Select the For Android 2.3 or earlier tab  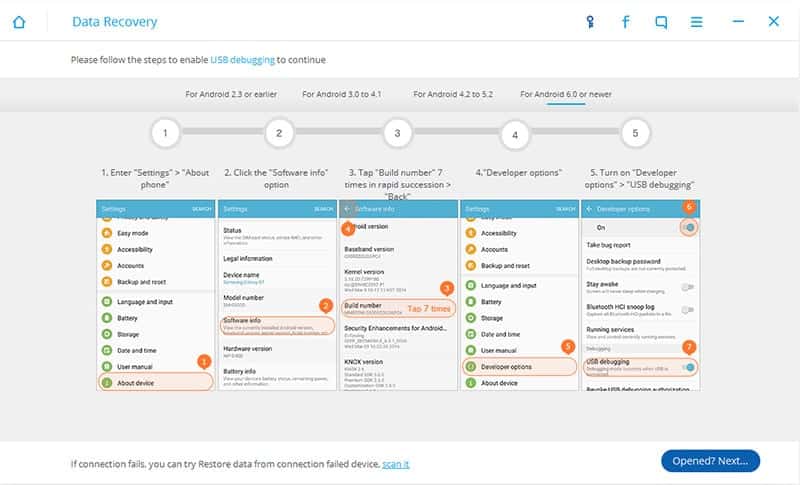pyautogui.click(x=231, y=94)
